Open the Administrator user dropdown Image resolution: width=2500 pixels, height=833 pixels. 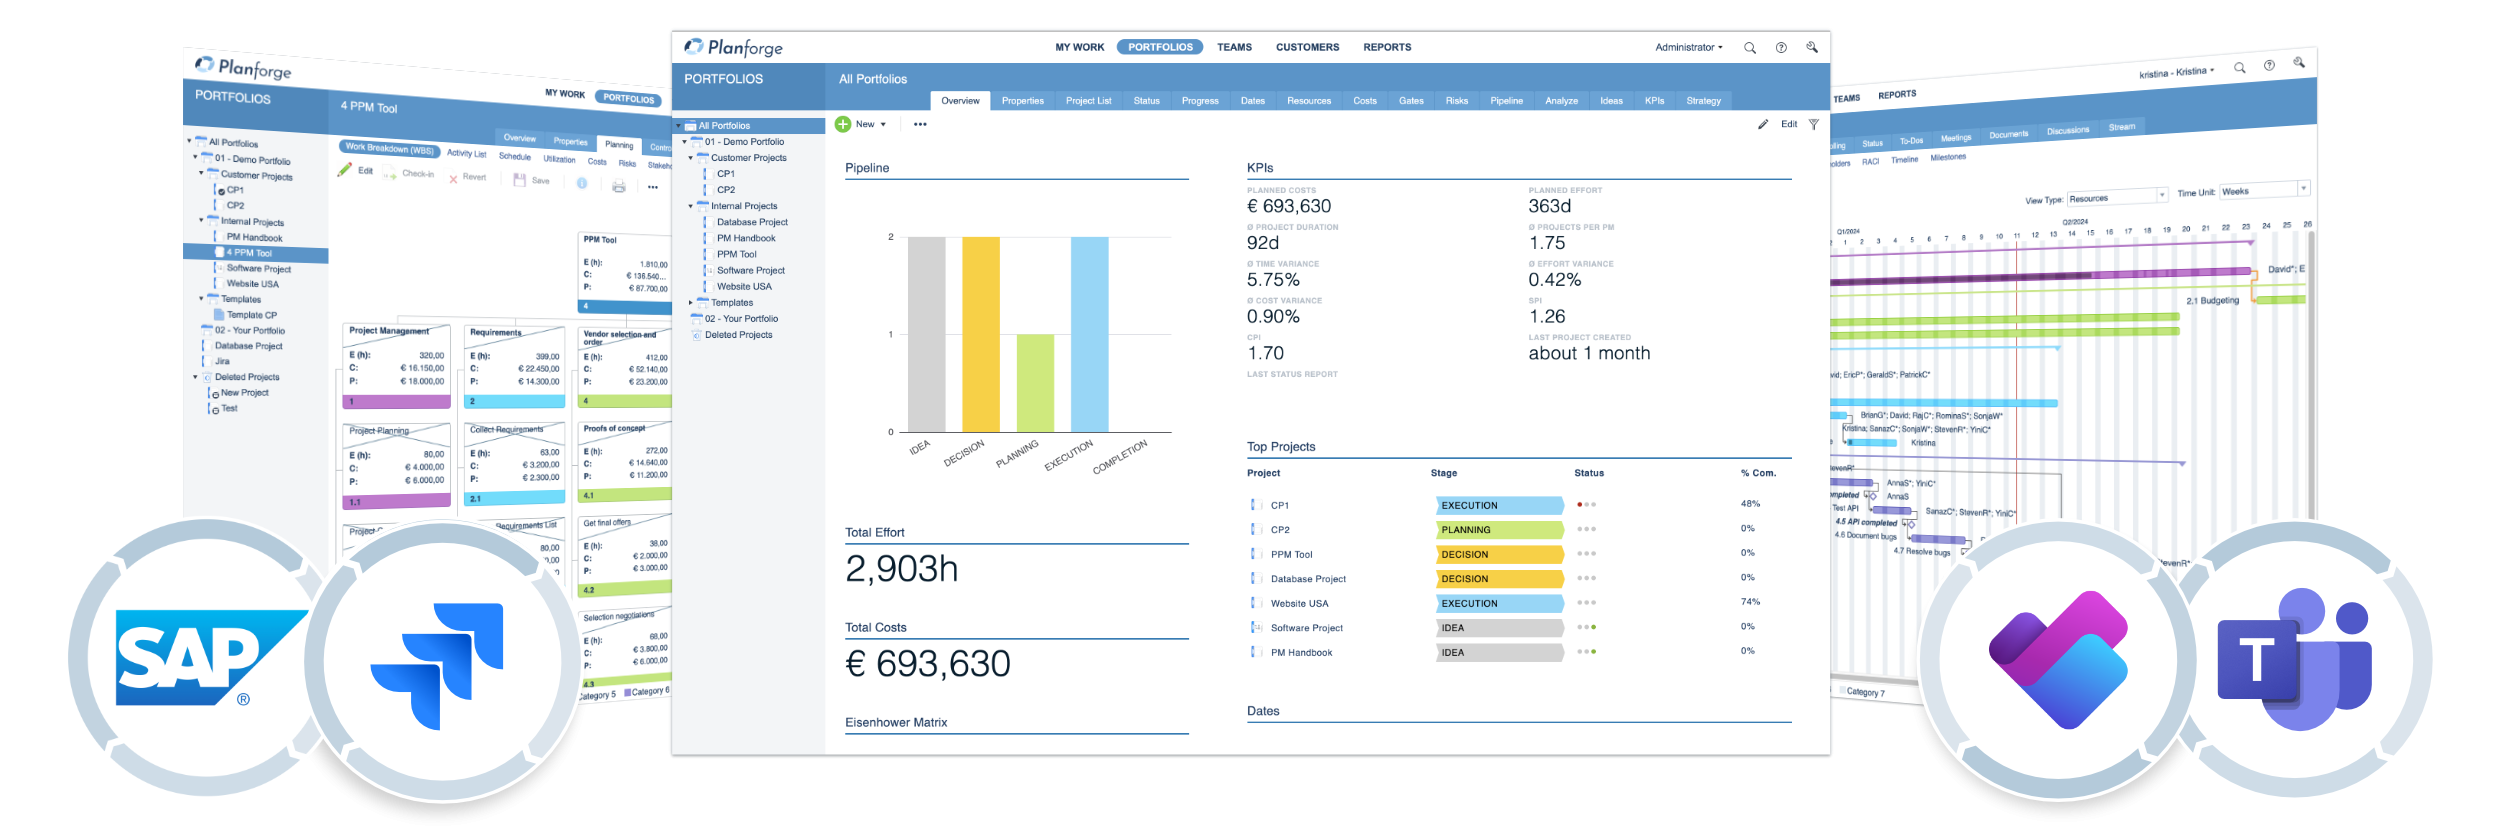pos(1688,48)
